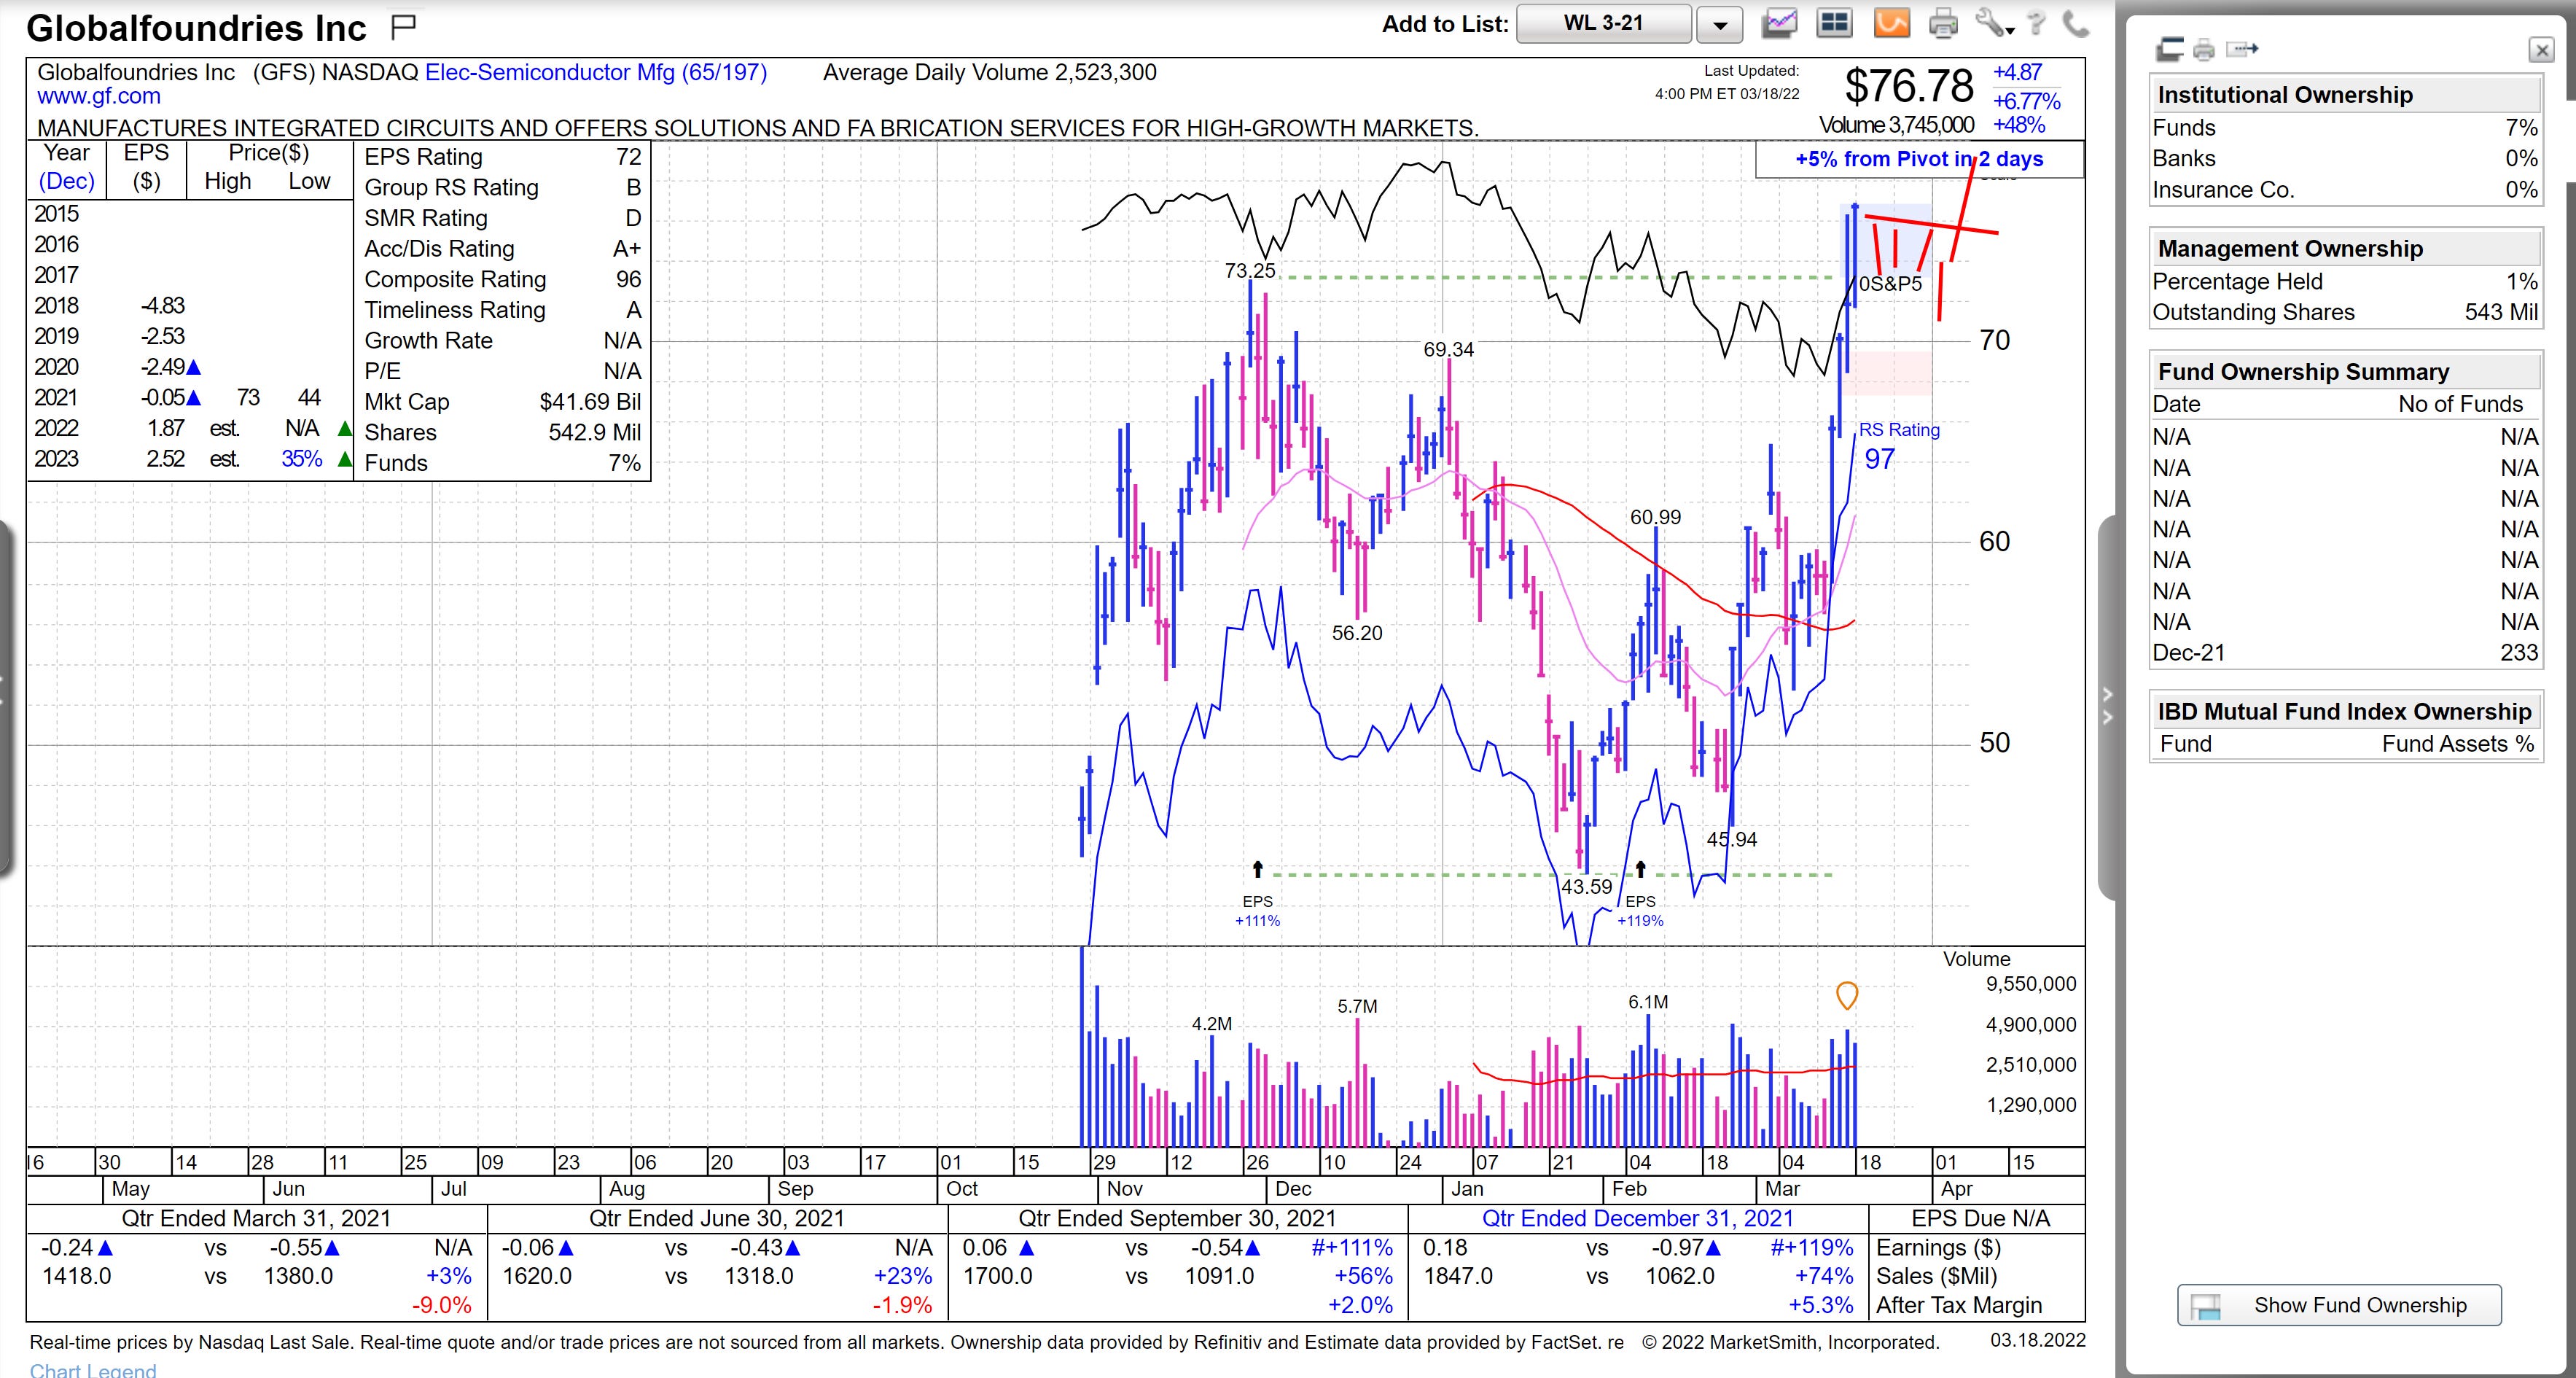The image size is (2576, 1378).
Task: Click the +6.77% daily percent change
Action: [x=2026, y=101]
